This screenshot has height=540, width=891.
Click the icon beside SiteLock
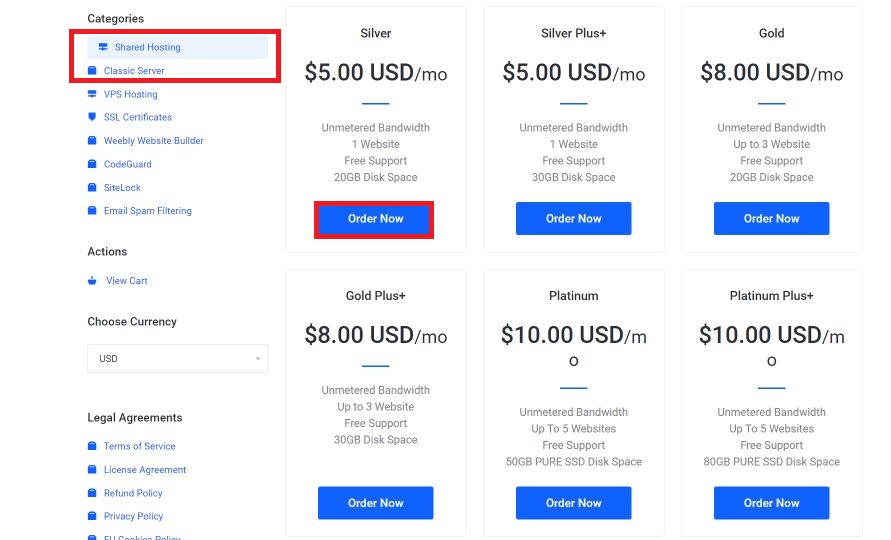pyautogui.click(x=92, y=187)
